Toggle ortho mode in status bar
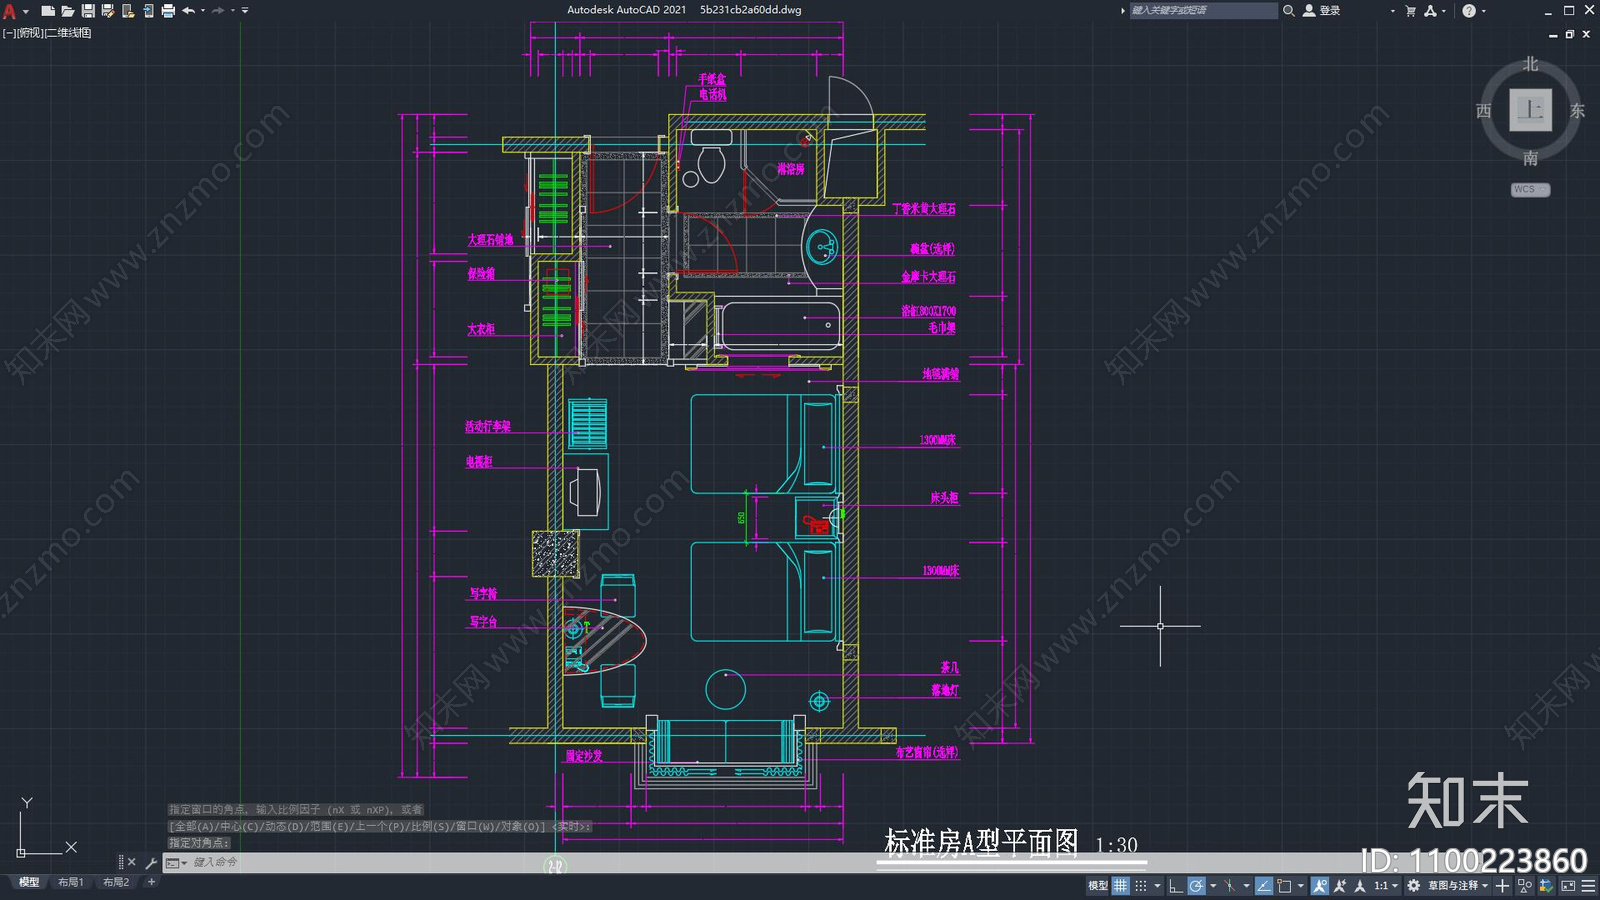 pos(1176,886)
